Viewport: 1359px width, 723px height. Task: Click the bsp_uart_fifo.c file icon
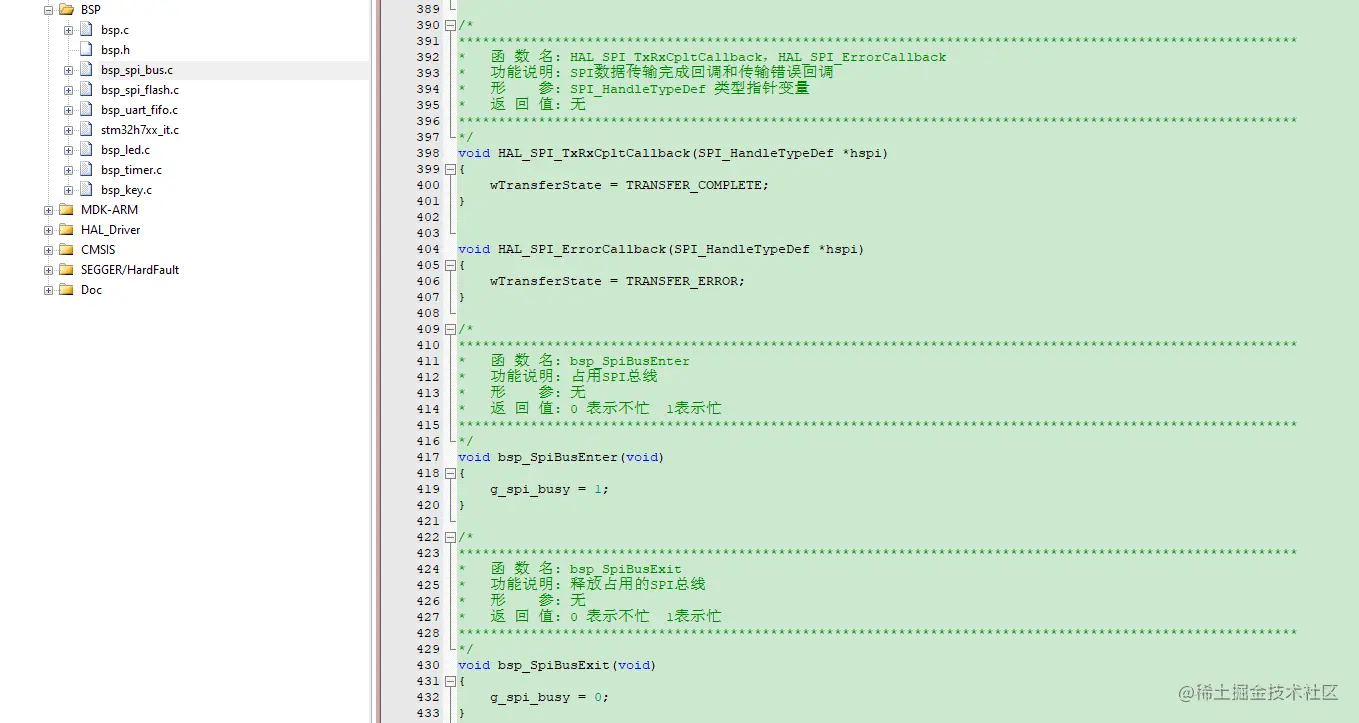86,110
